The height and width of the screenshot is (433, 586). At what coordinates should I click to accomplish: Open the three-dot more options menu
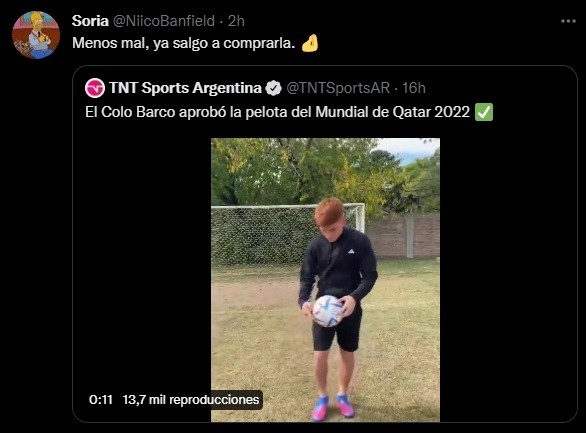pos(568,21)
